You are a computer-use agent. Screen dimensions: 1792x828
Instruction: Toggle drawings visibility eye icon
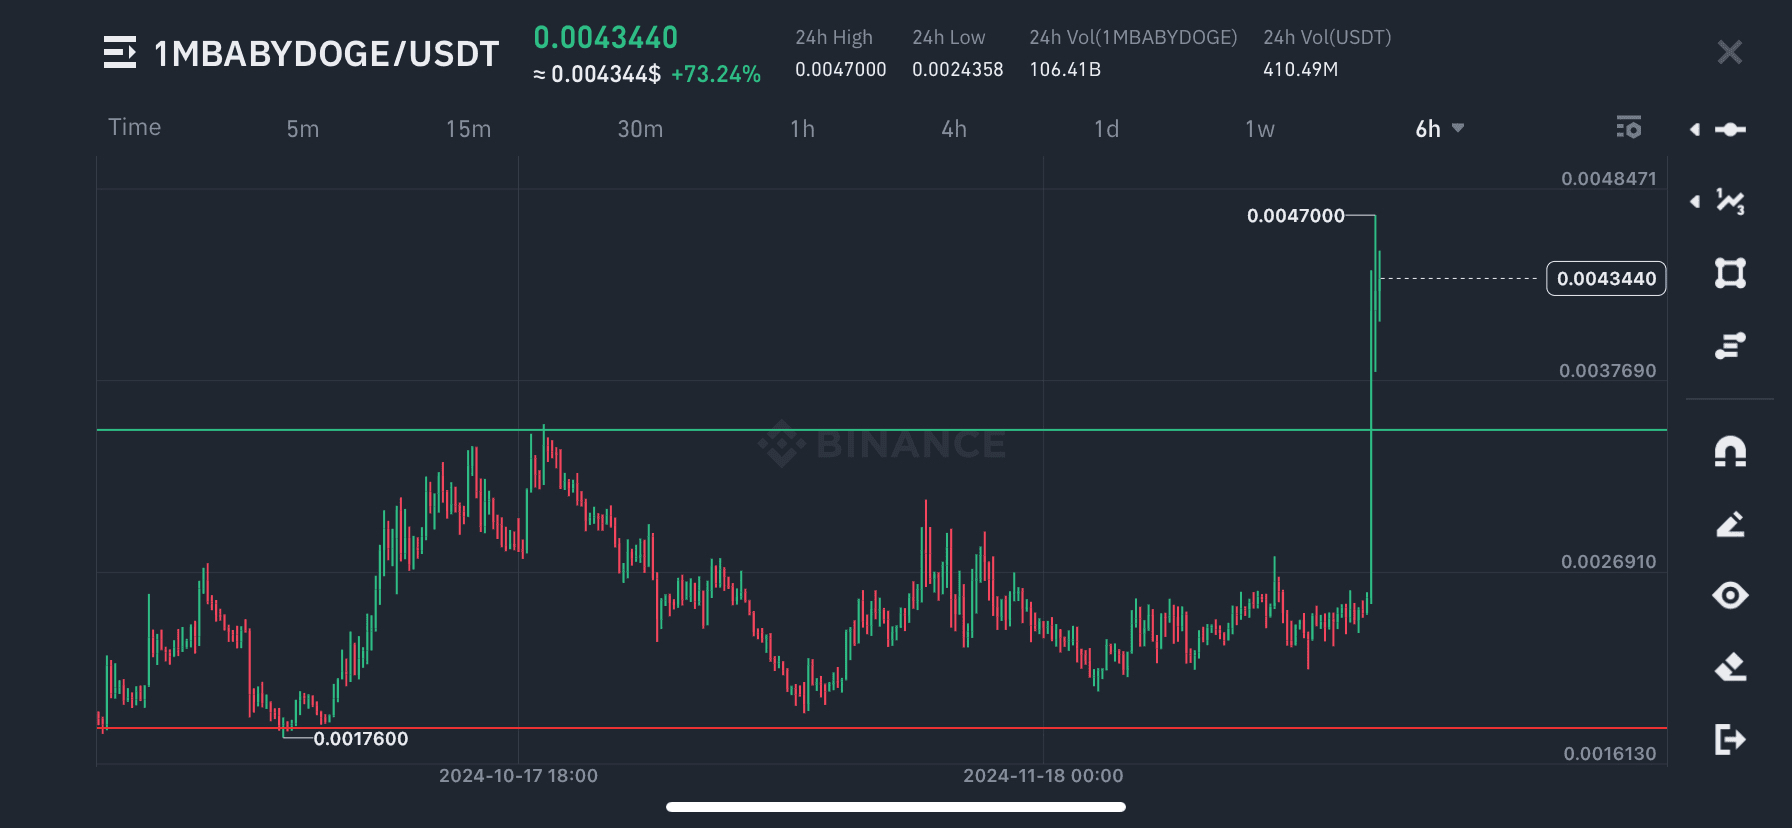(x=1731, y=595)
